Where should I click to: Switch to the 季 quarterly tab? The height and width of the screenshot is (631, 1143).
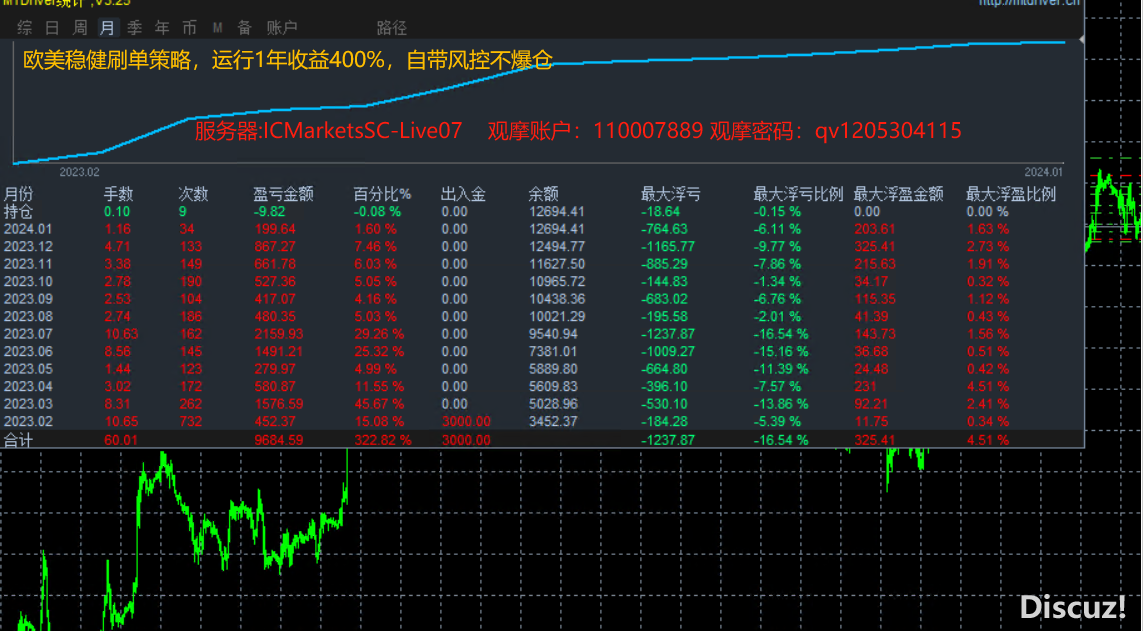[135, 28]
